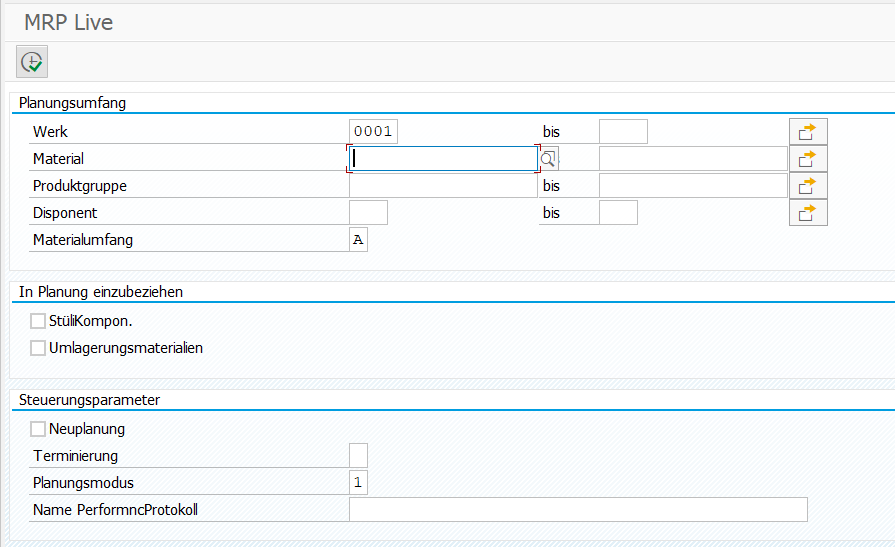Image resolution: width=895 pixels, height=547 pixels.
Task: Click the Disponent bis field
Action: (618, 212)
